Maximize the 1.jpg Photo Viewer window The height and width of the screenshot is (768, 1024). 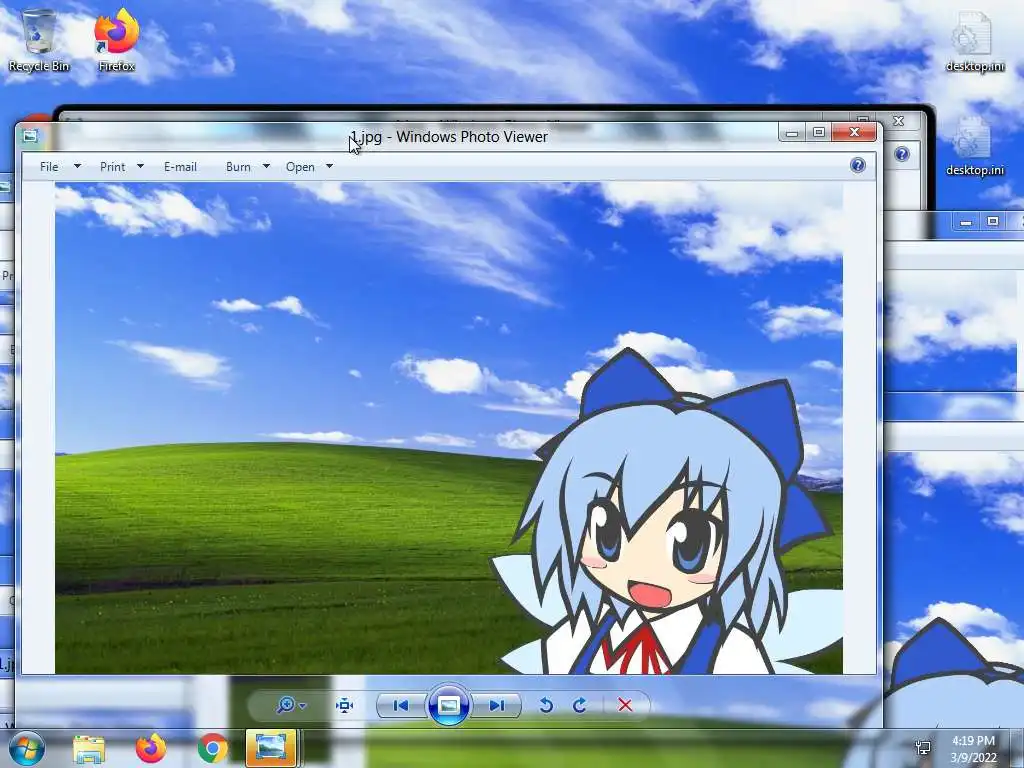pyautogui.click(x=819, y=133)
